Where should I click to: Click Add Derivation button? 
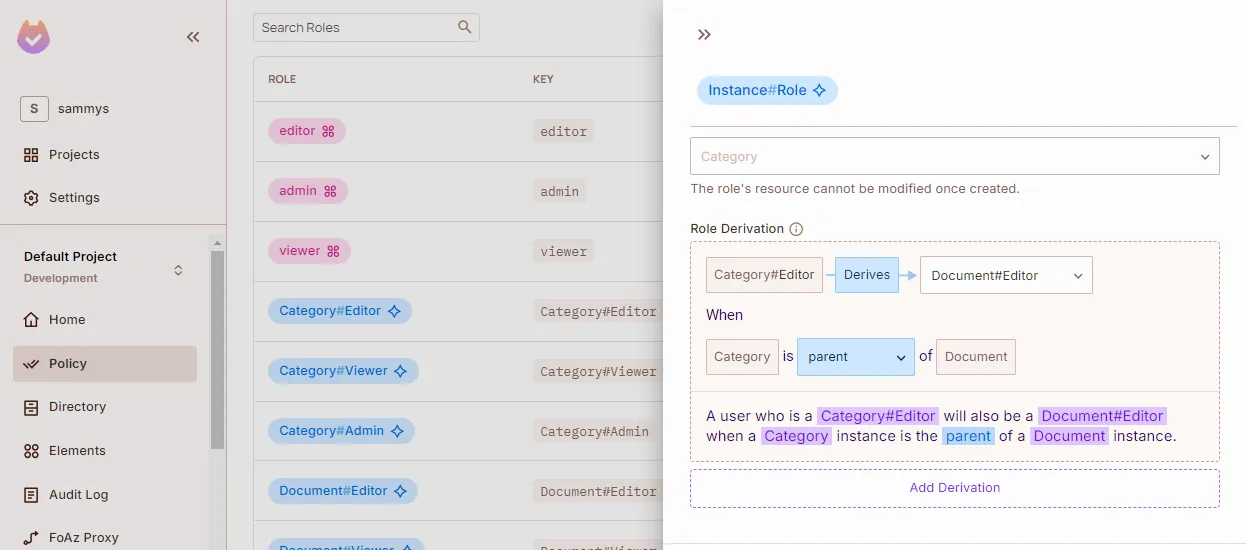coord(954,488)
